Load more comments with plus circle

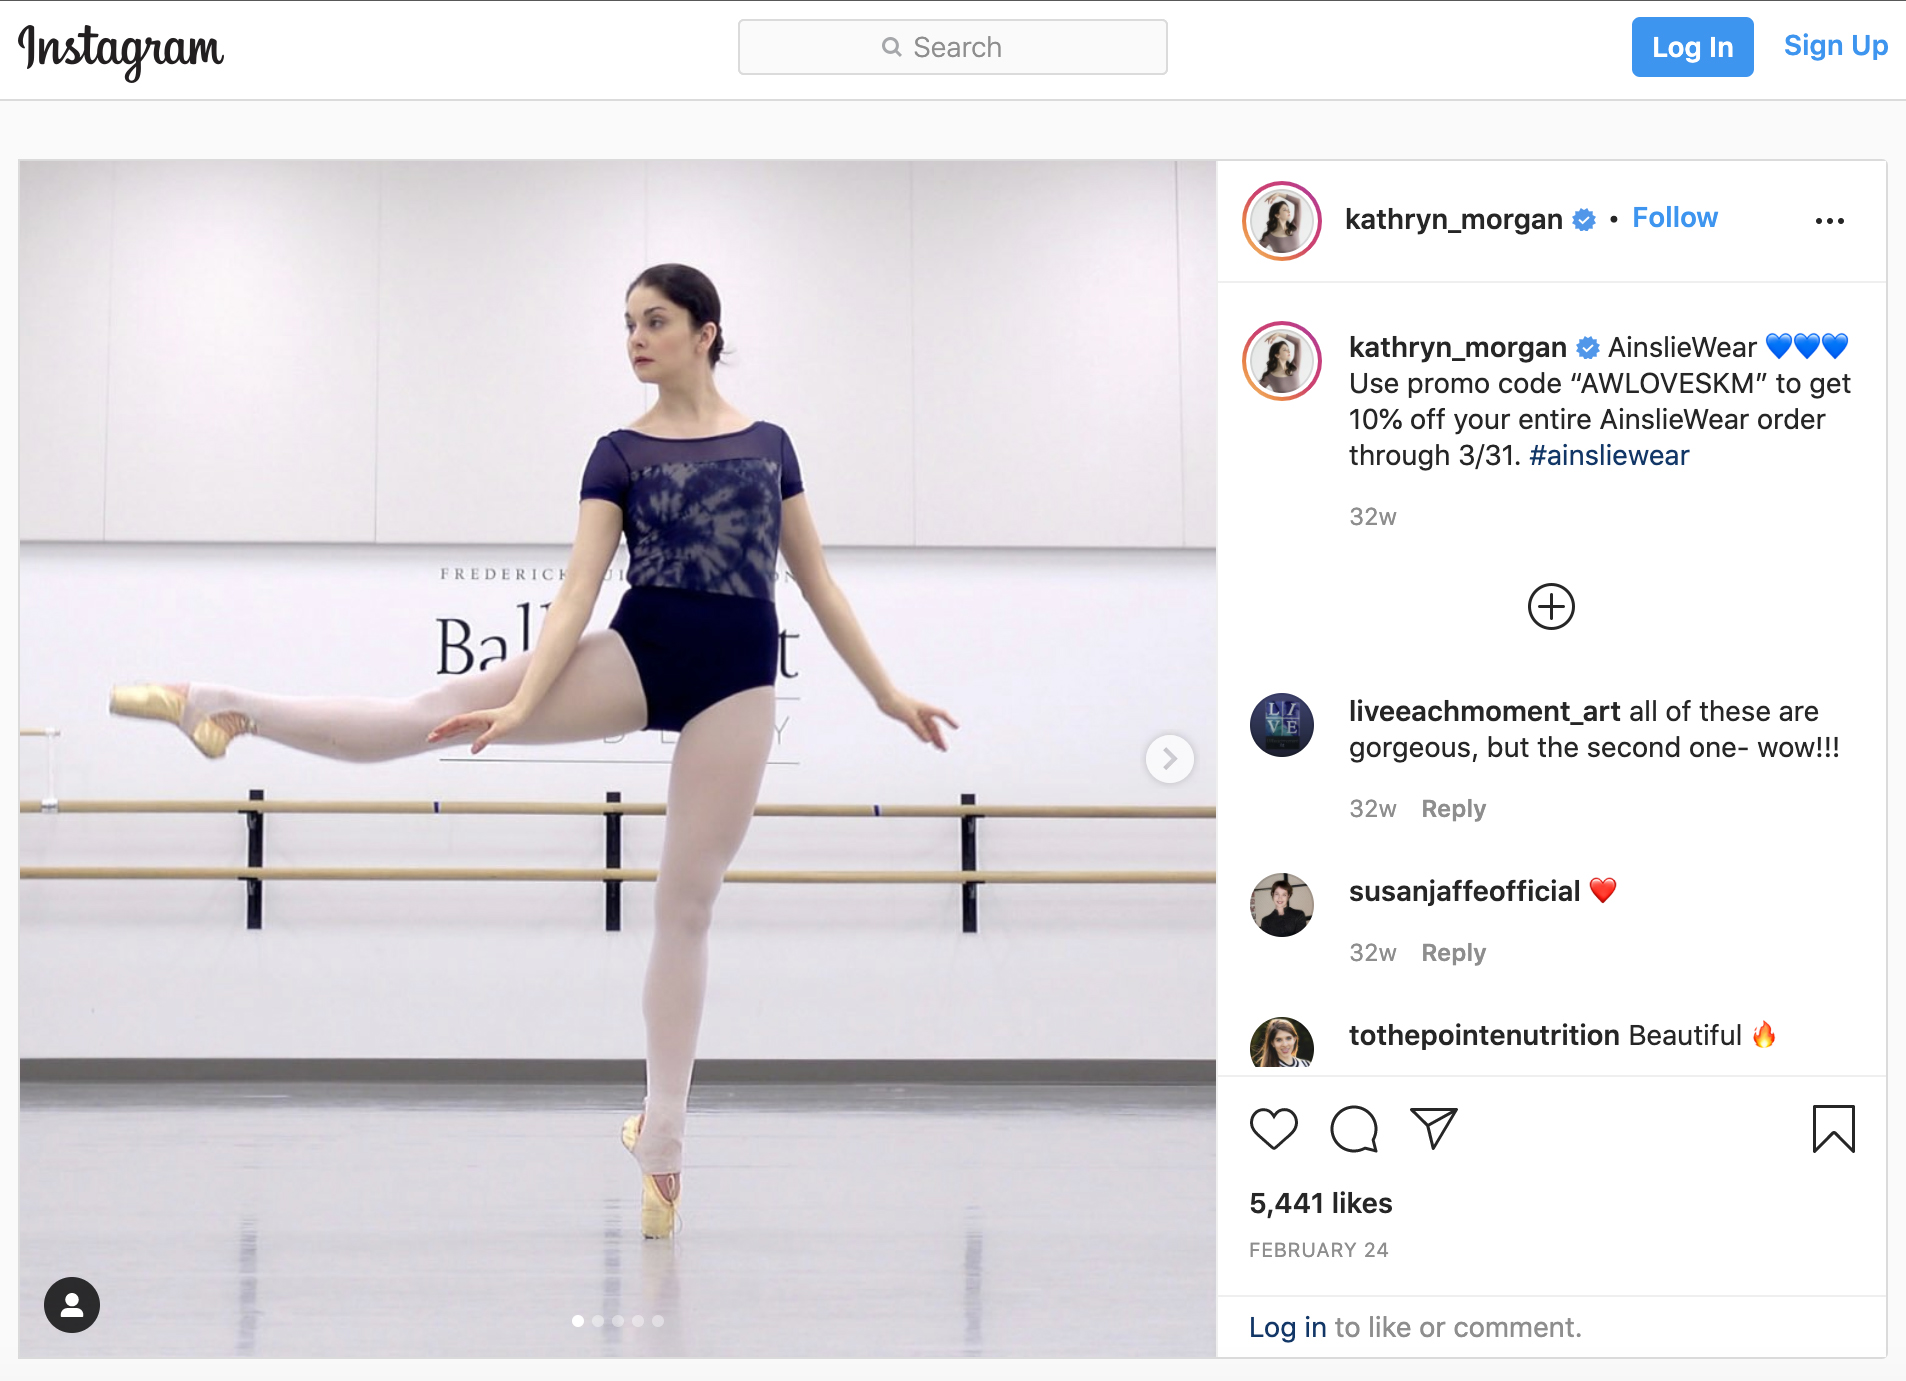tap(1551, 607)
